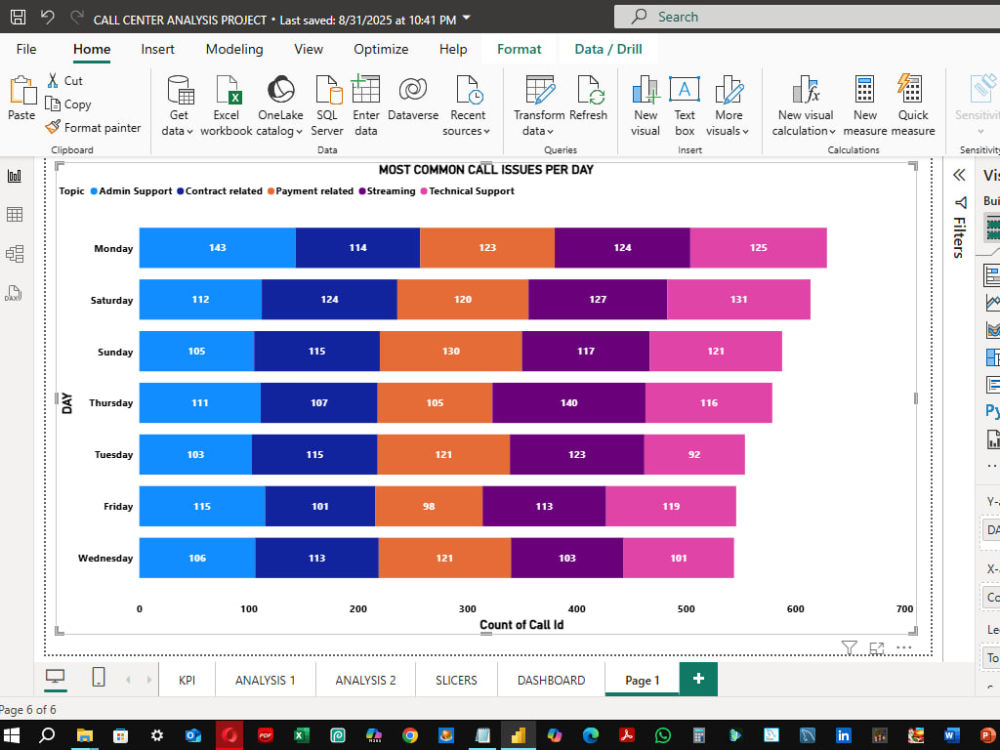Open the Get data dropdown
Image resolution: width=1000 pixels, height=750 pixels.
(x=178, y=105)
